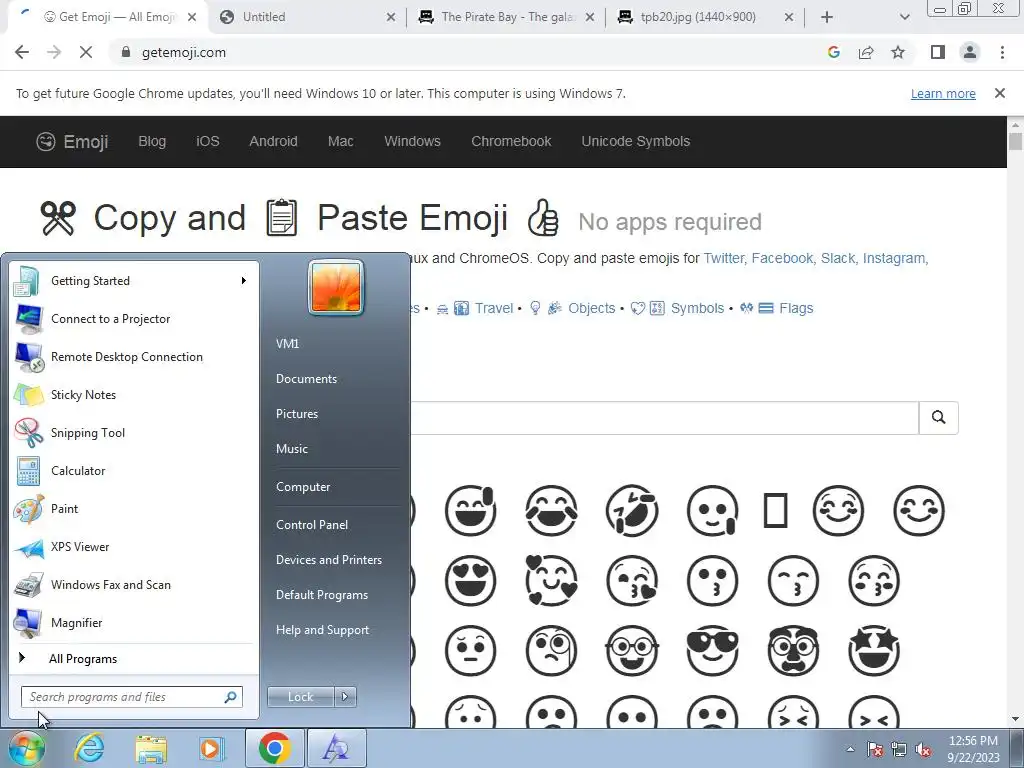This screenshot has height=768, width=1024.
Task: Click Learn more about Chrome updates
Action: 943,93
